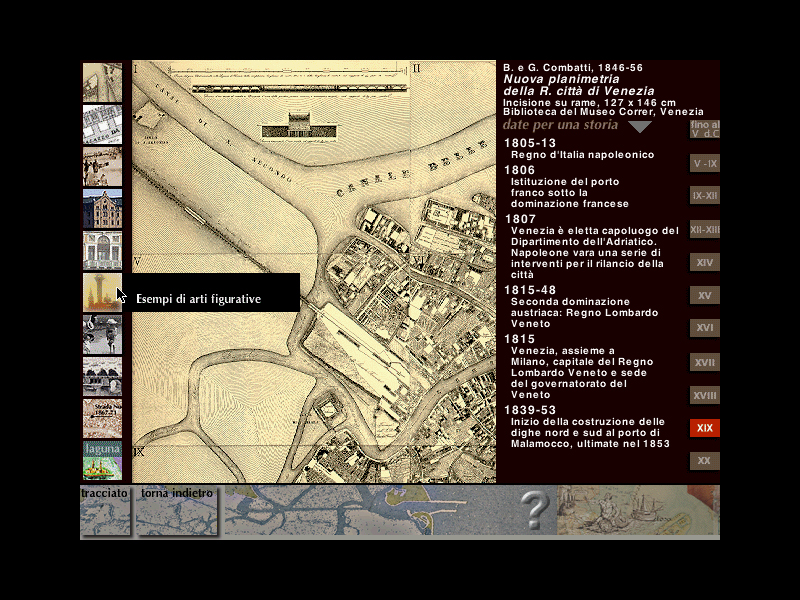Open the 'Esempi di arti figurative' thumbnail
Image resolution: width=800 pixels, height=600 pixels.
tap(103, 292)
